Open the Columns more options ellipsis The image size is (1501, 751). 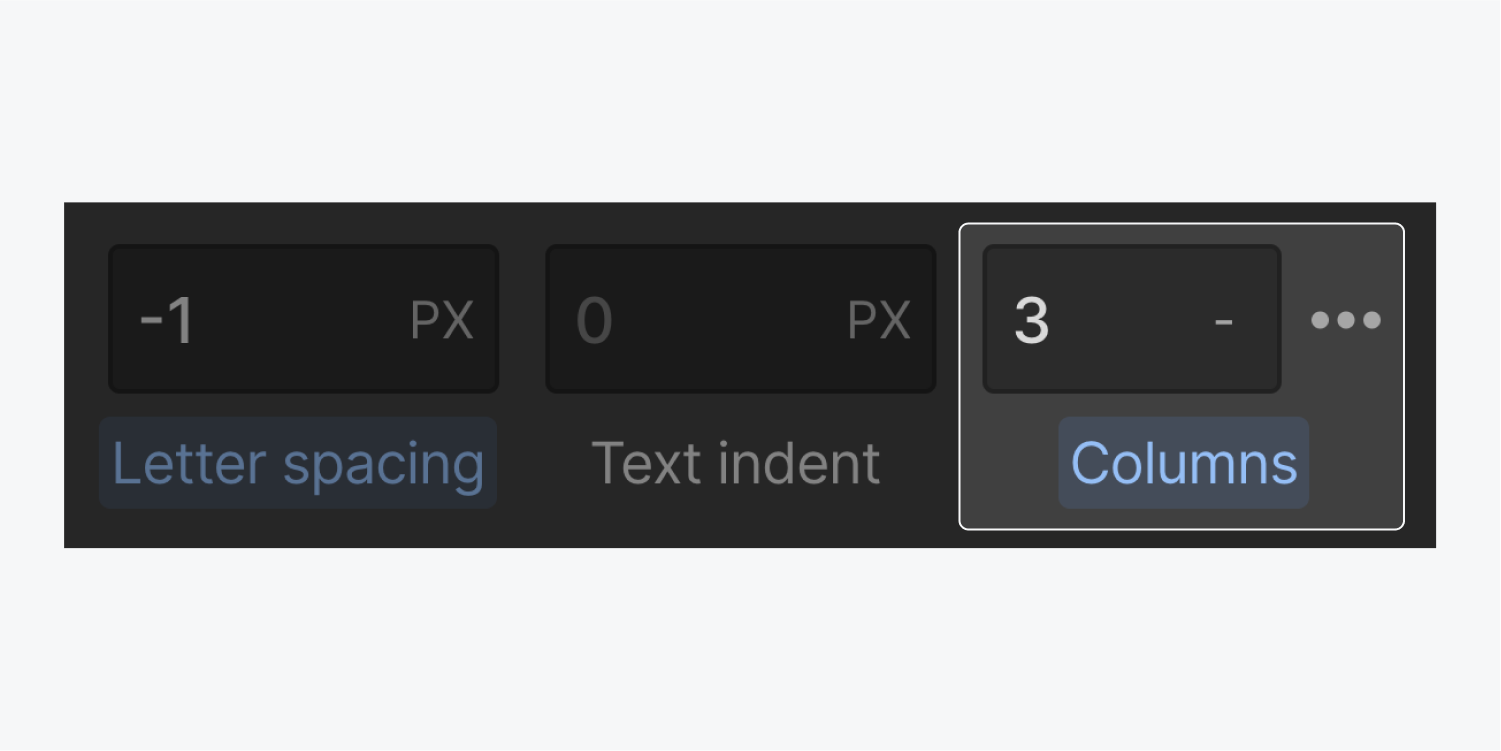pos(1346,320)
